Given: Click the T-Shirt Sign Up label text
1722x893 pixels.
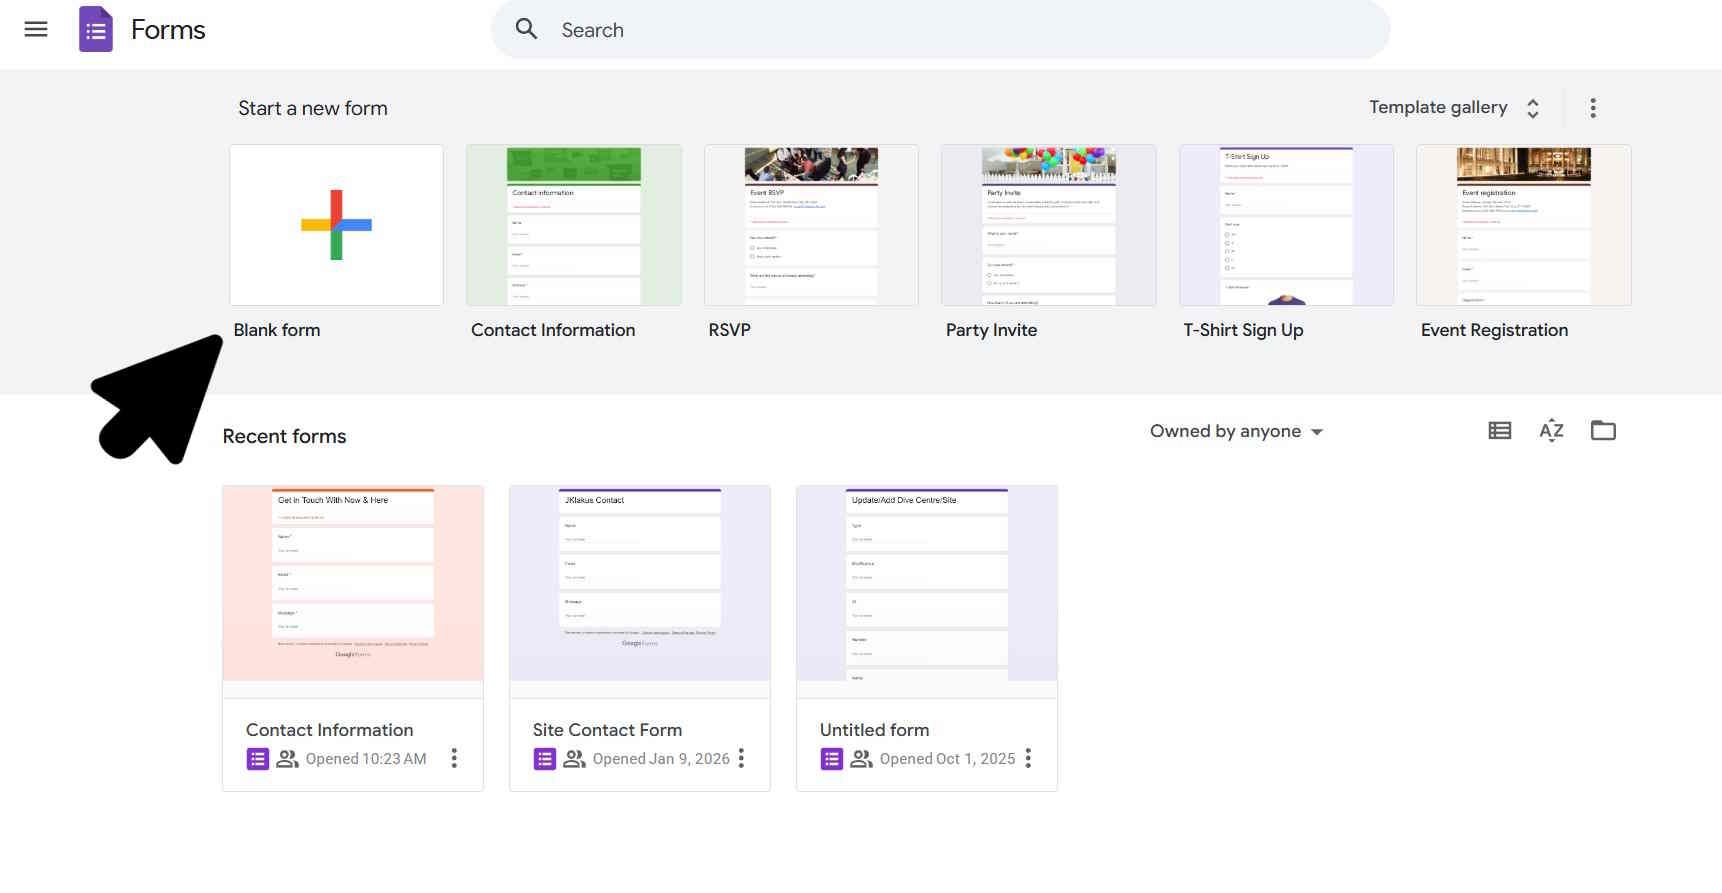Looking at the screenshot, I should 1243,330.
